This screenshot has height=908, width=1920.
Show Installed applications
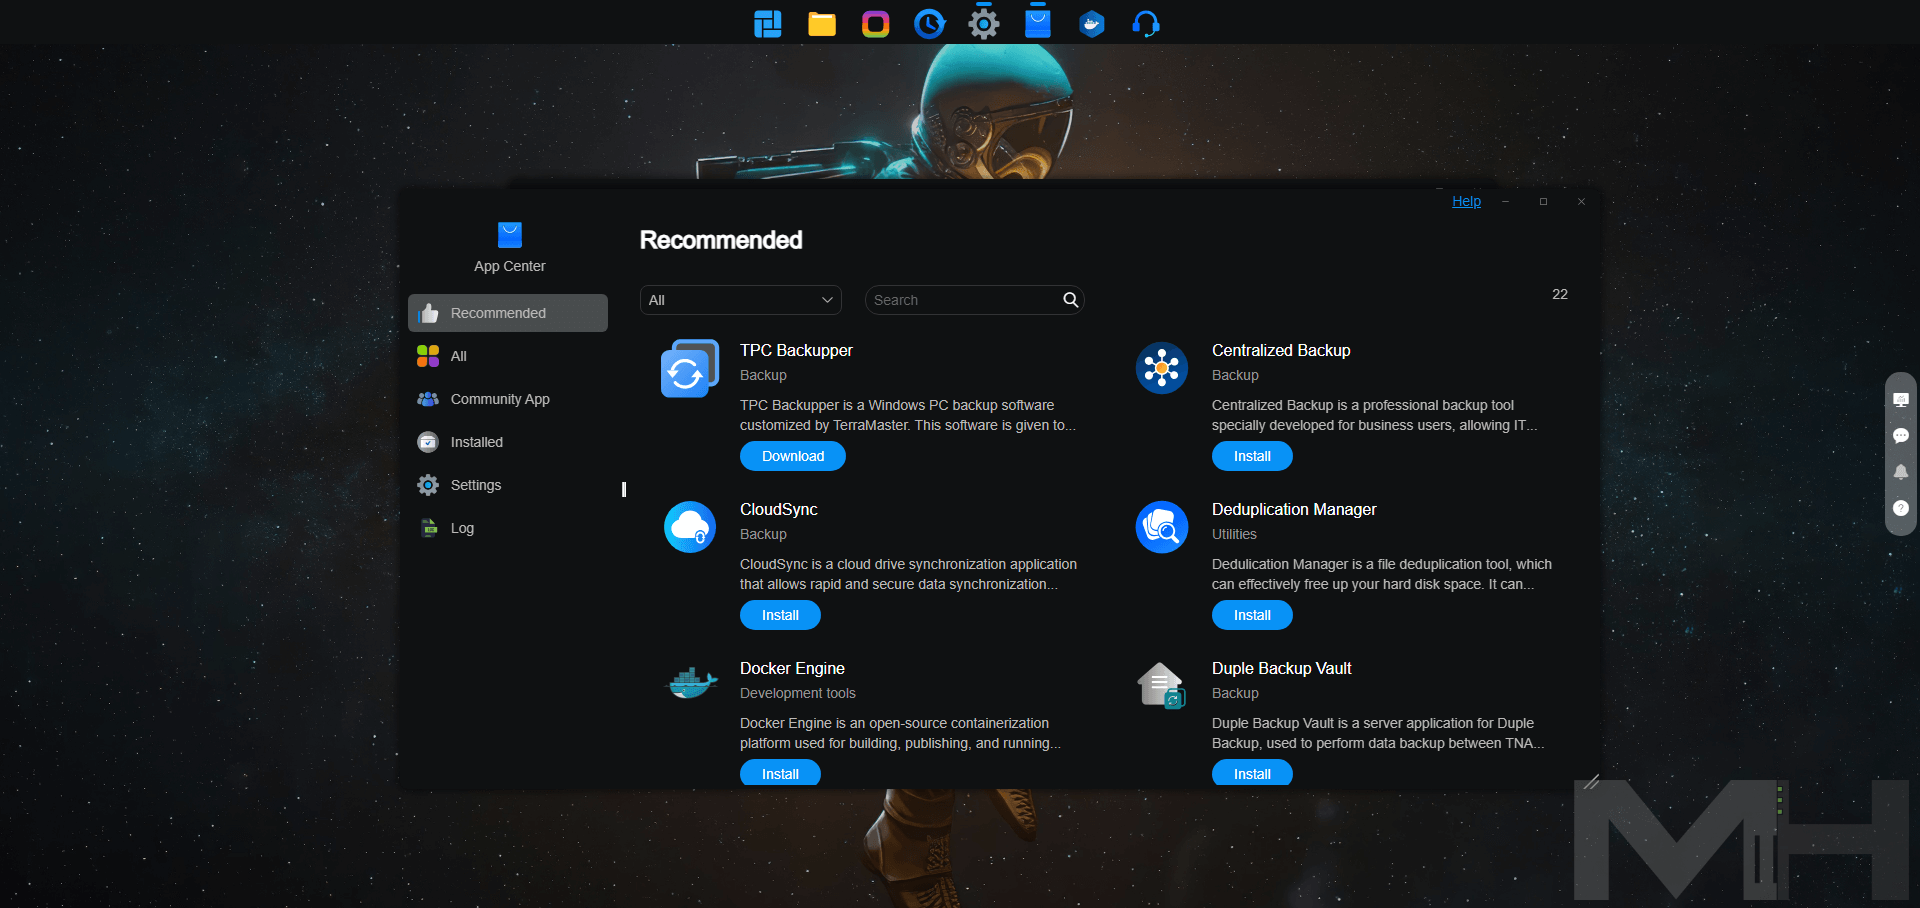pyautogui.click(x=508, y=442)
